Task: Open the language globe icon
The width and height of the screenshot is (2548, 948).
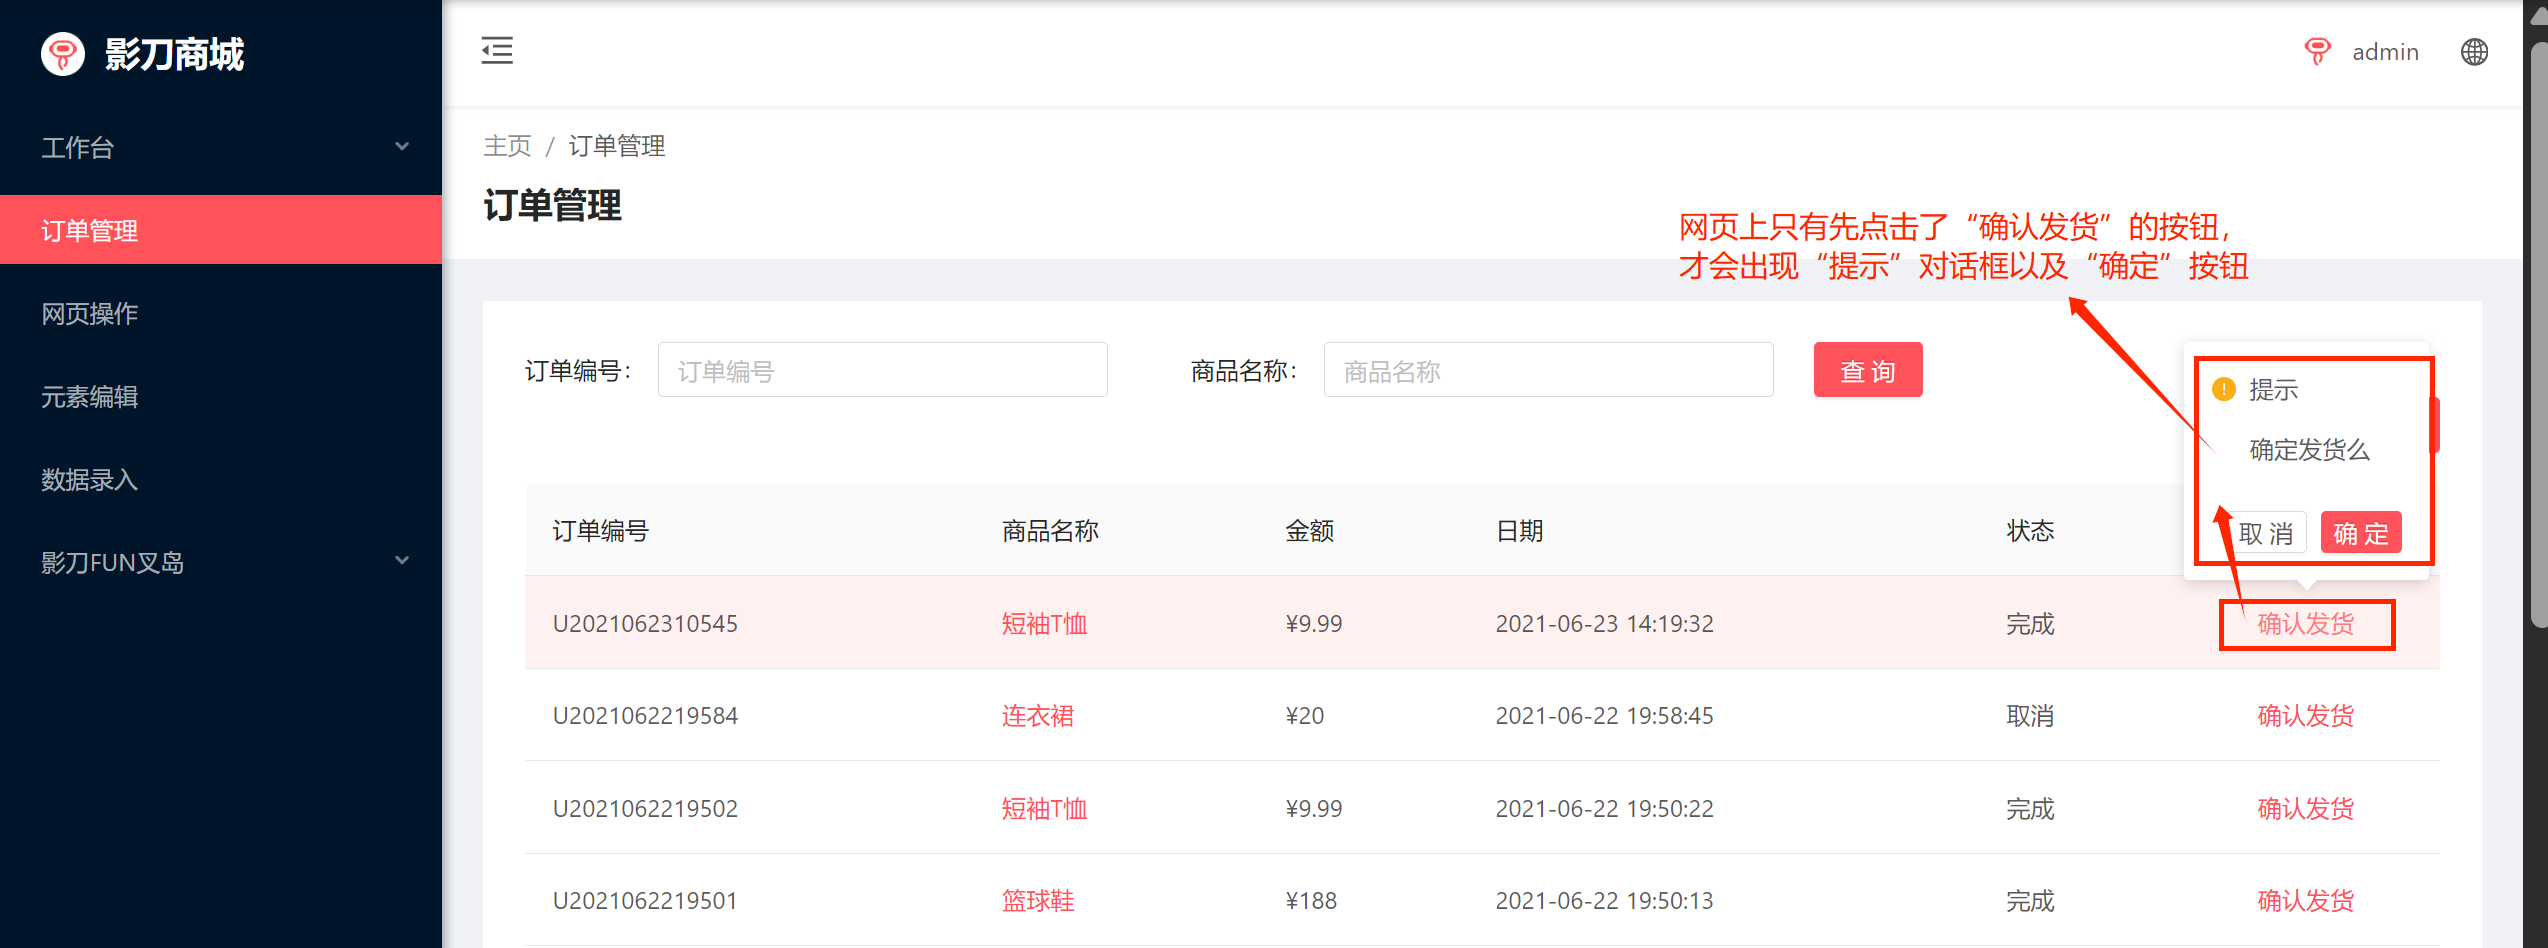Action: [2474, 52]
